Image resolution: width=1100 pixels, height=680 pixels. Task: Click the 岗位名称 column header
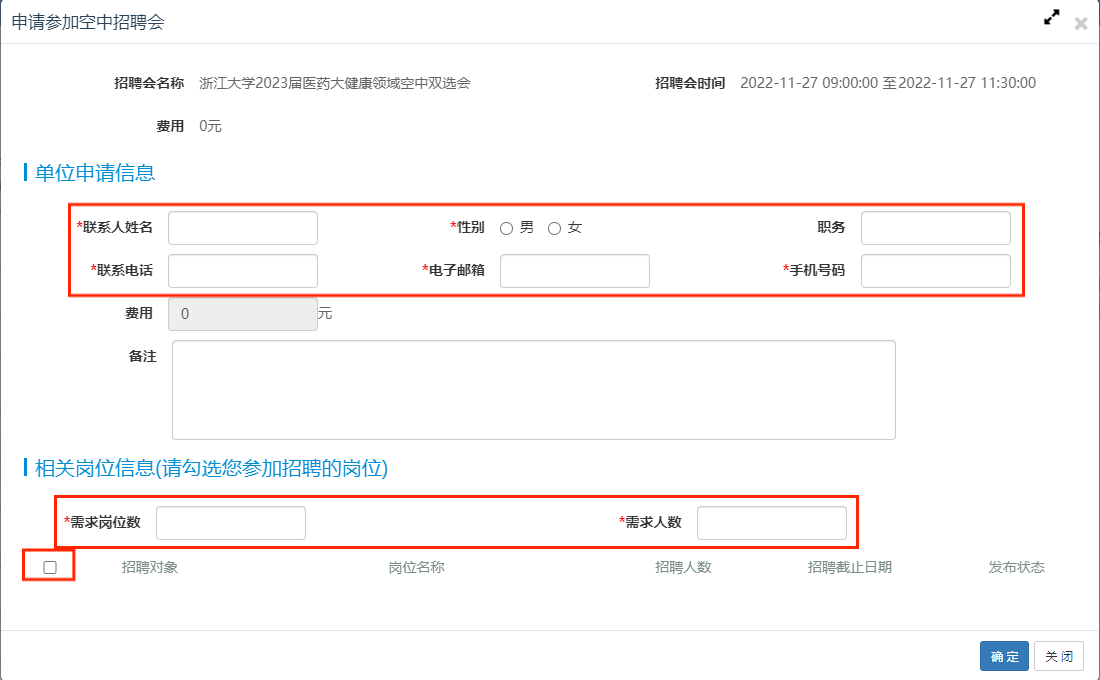click(x=416, y=567)
